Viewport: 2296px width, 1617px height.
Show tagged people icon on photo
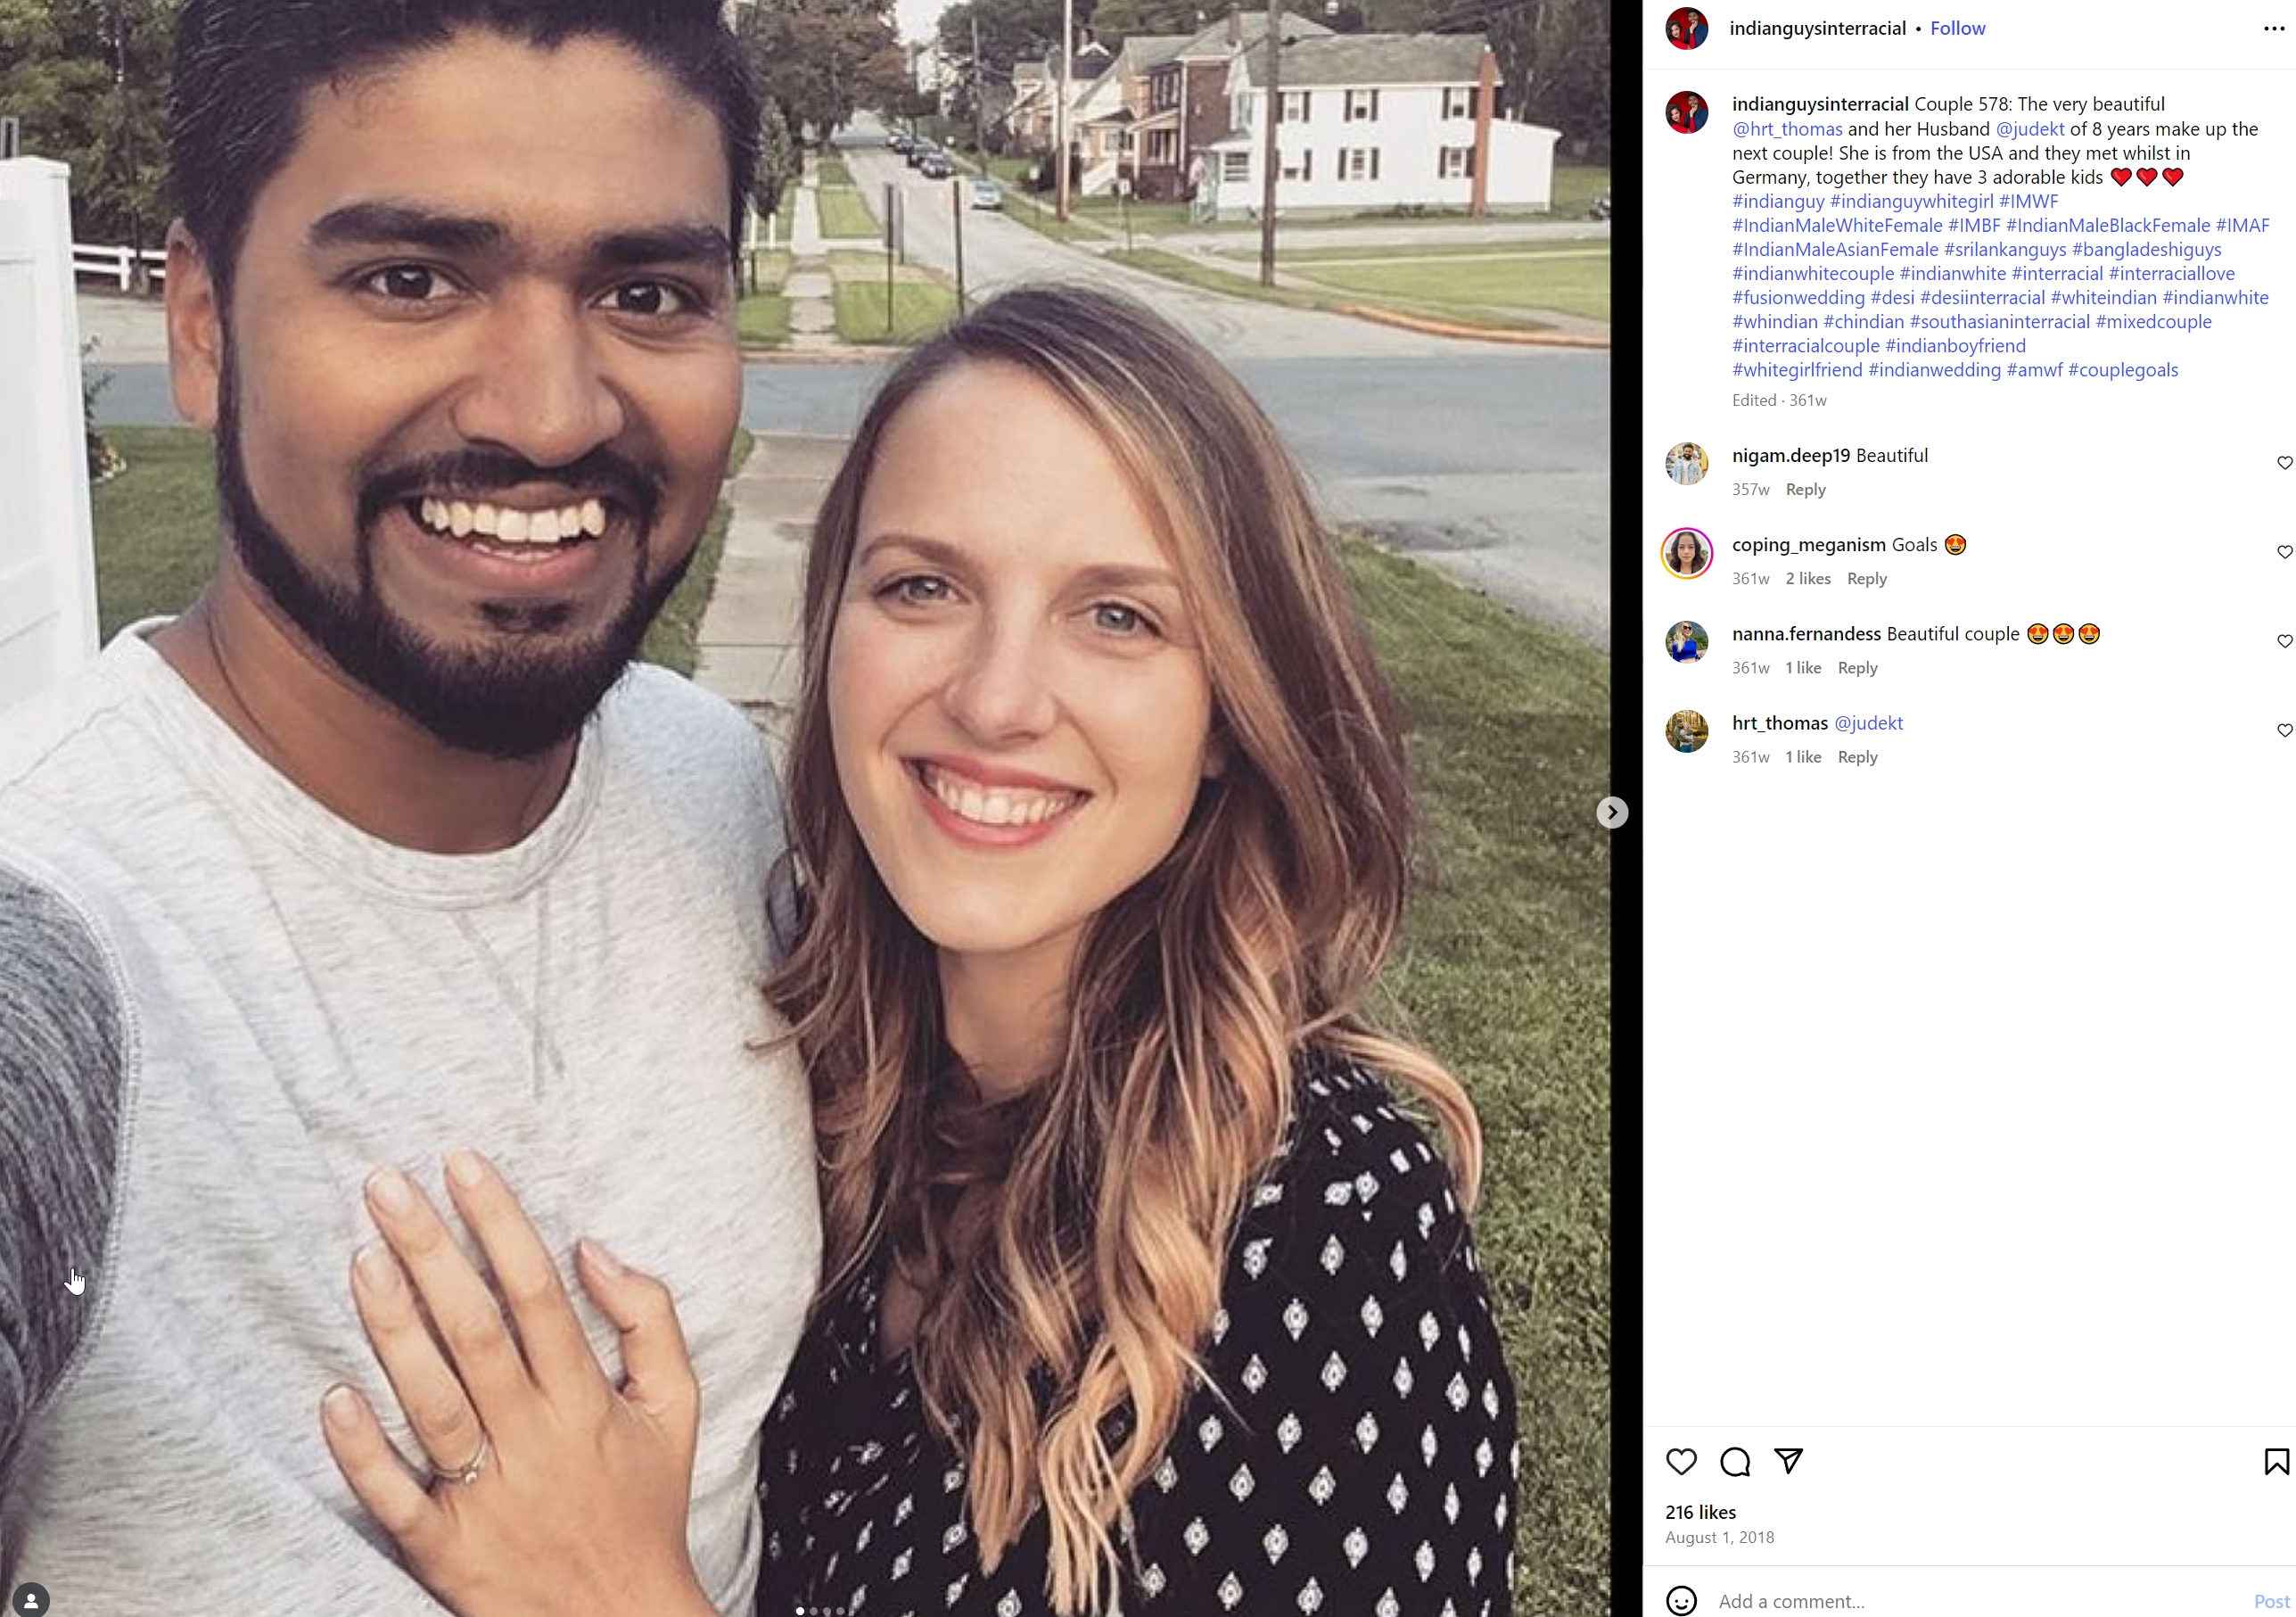click(31, 1599)
